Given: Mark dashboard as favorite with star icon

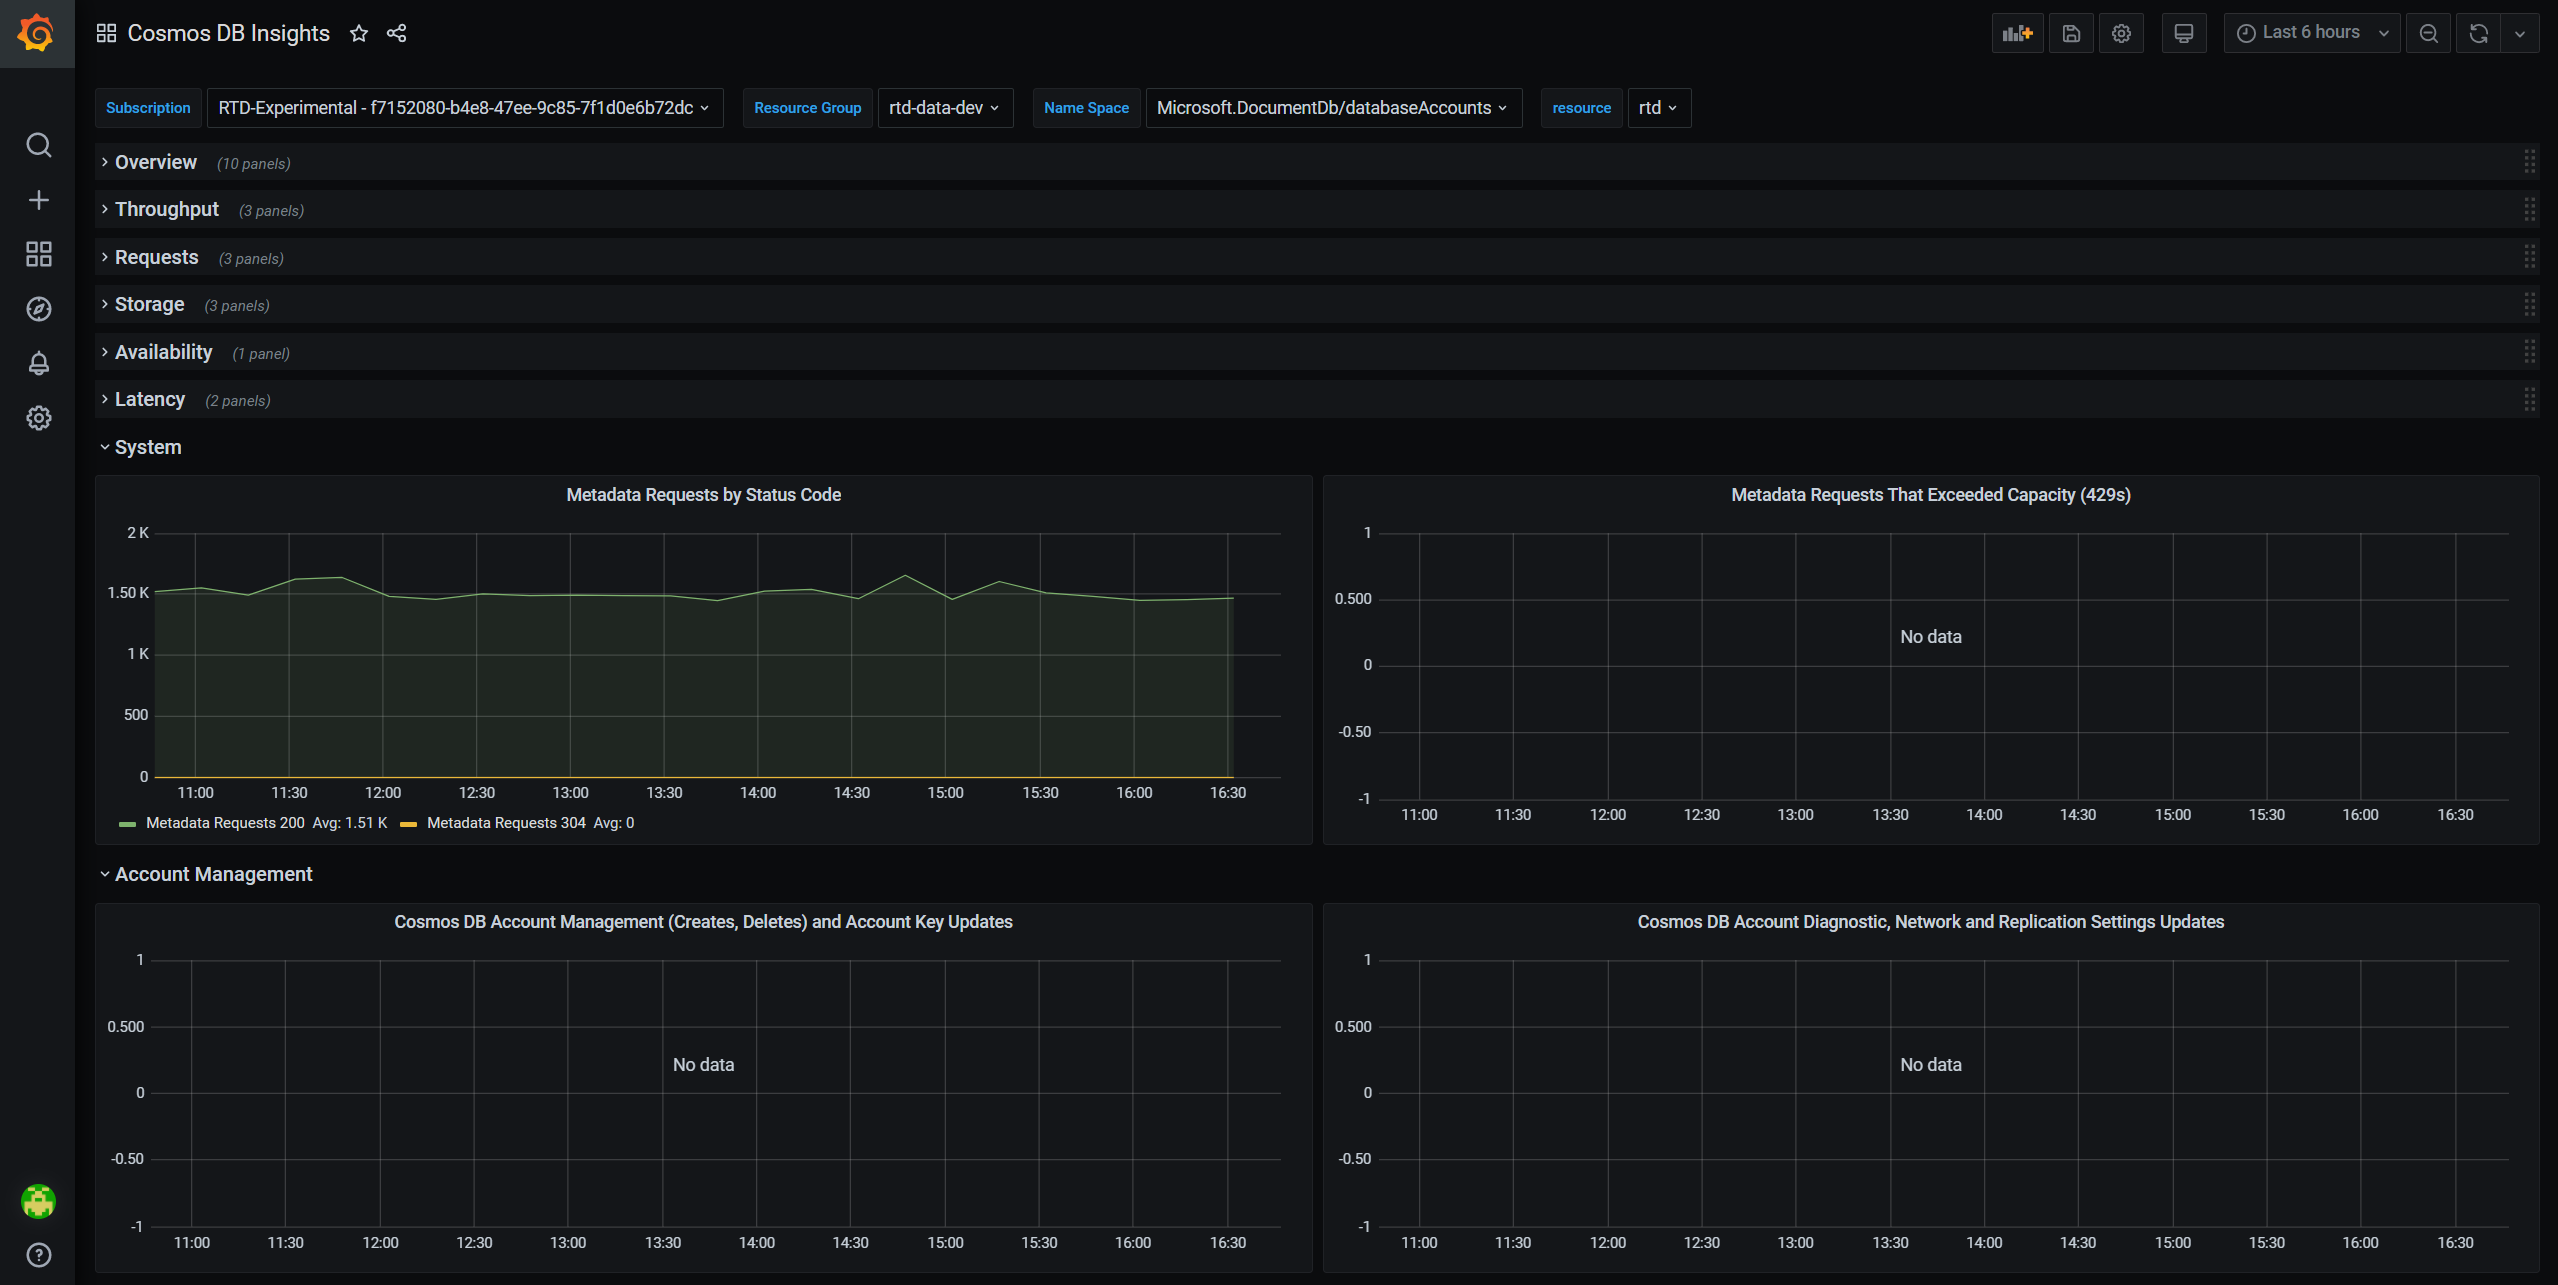Looking at the screenshot, I should click(359, 33).
